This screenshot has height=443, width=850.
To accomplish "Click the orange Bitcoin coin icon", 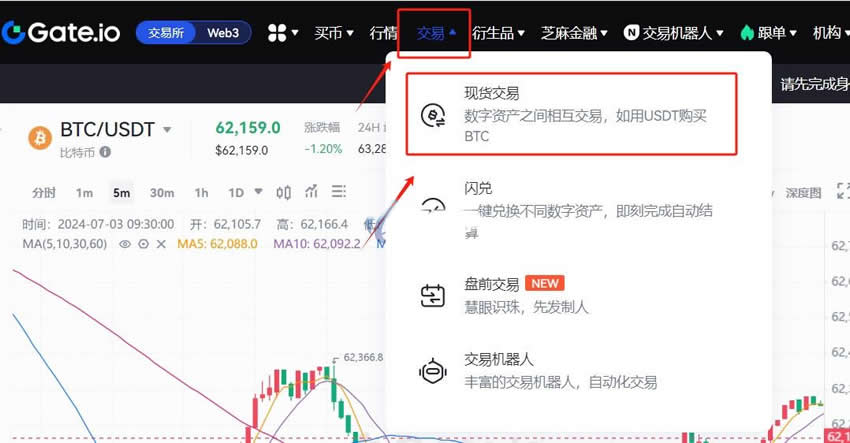I will coord(40,138).
